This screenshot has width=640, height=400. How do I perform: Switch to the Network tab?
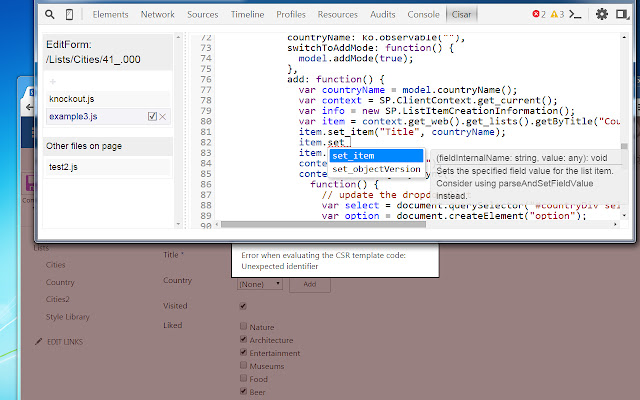[x=157, y=15]
